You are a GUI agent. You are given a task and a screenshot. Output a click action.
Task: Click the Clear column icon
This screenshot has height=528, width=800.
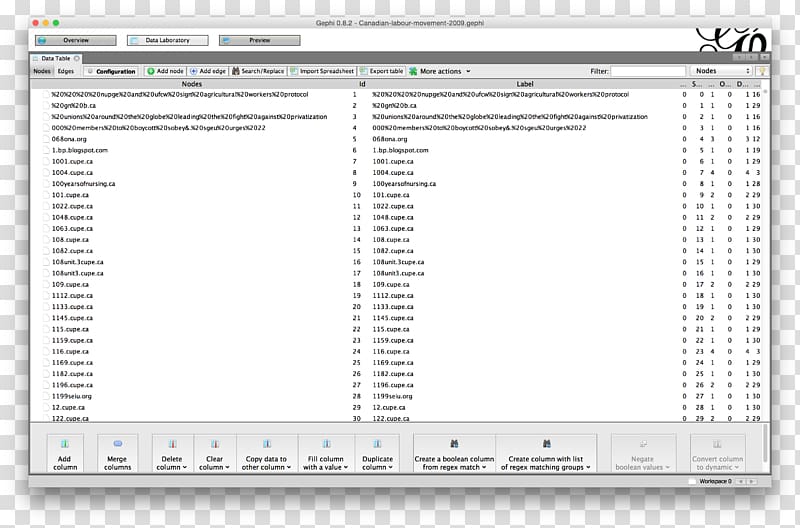215,444
